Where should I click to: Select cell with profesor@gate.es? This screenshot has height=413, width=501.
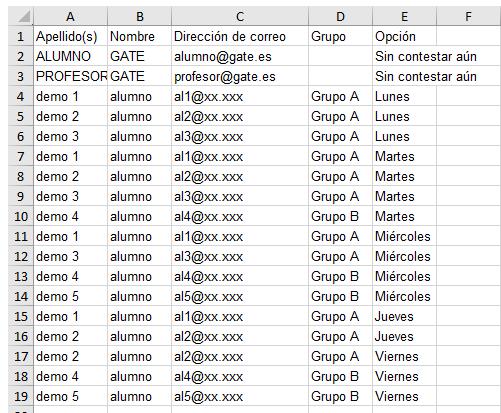tap(240, 76)
